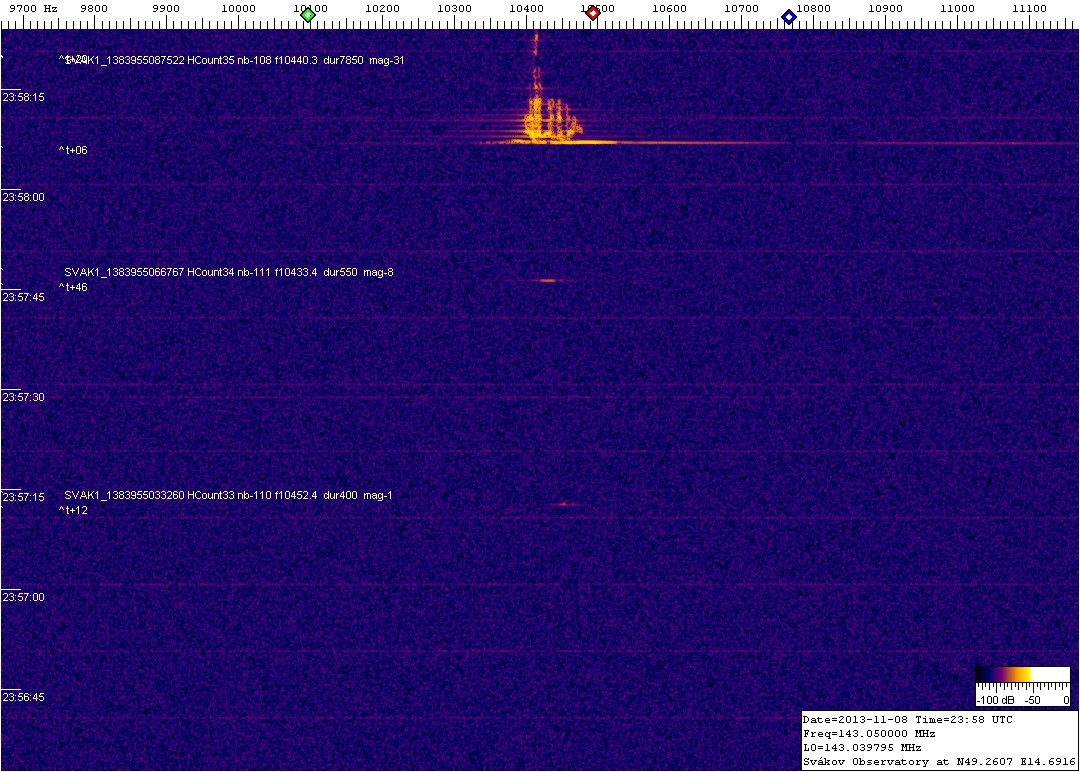Click the 10800 frequency axis label
The width and height of the screenshot is (1080, 772).
(x=813, y=8)
